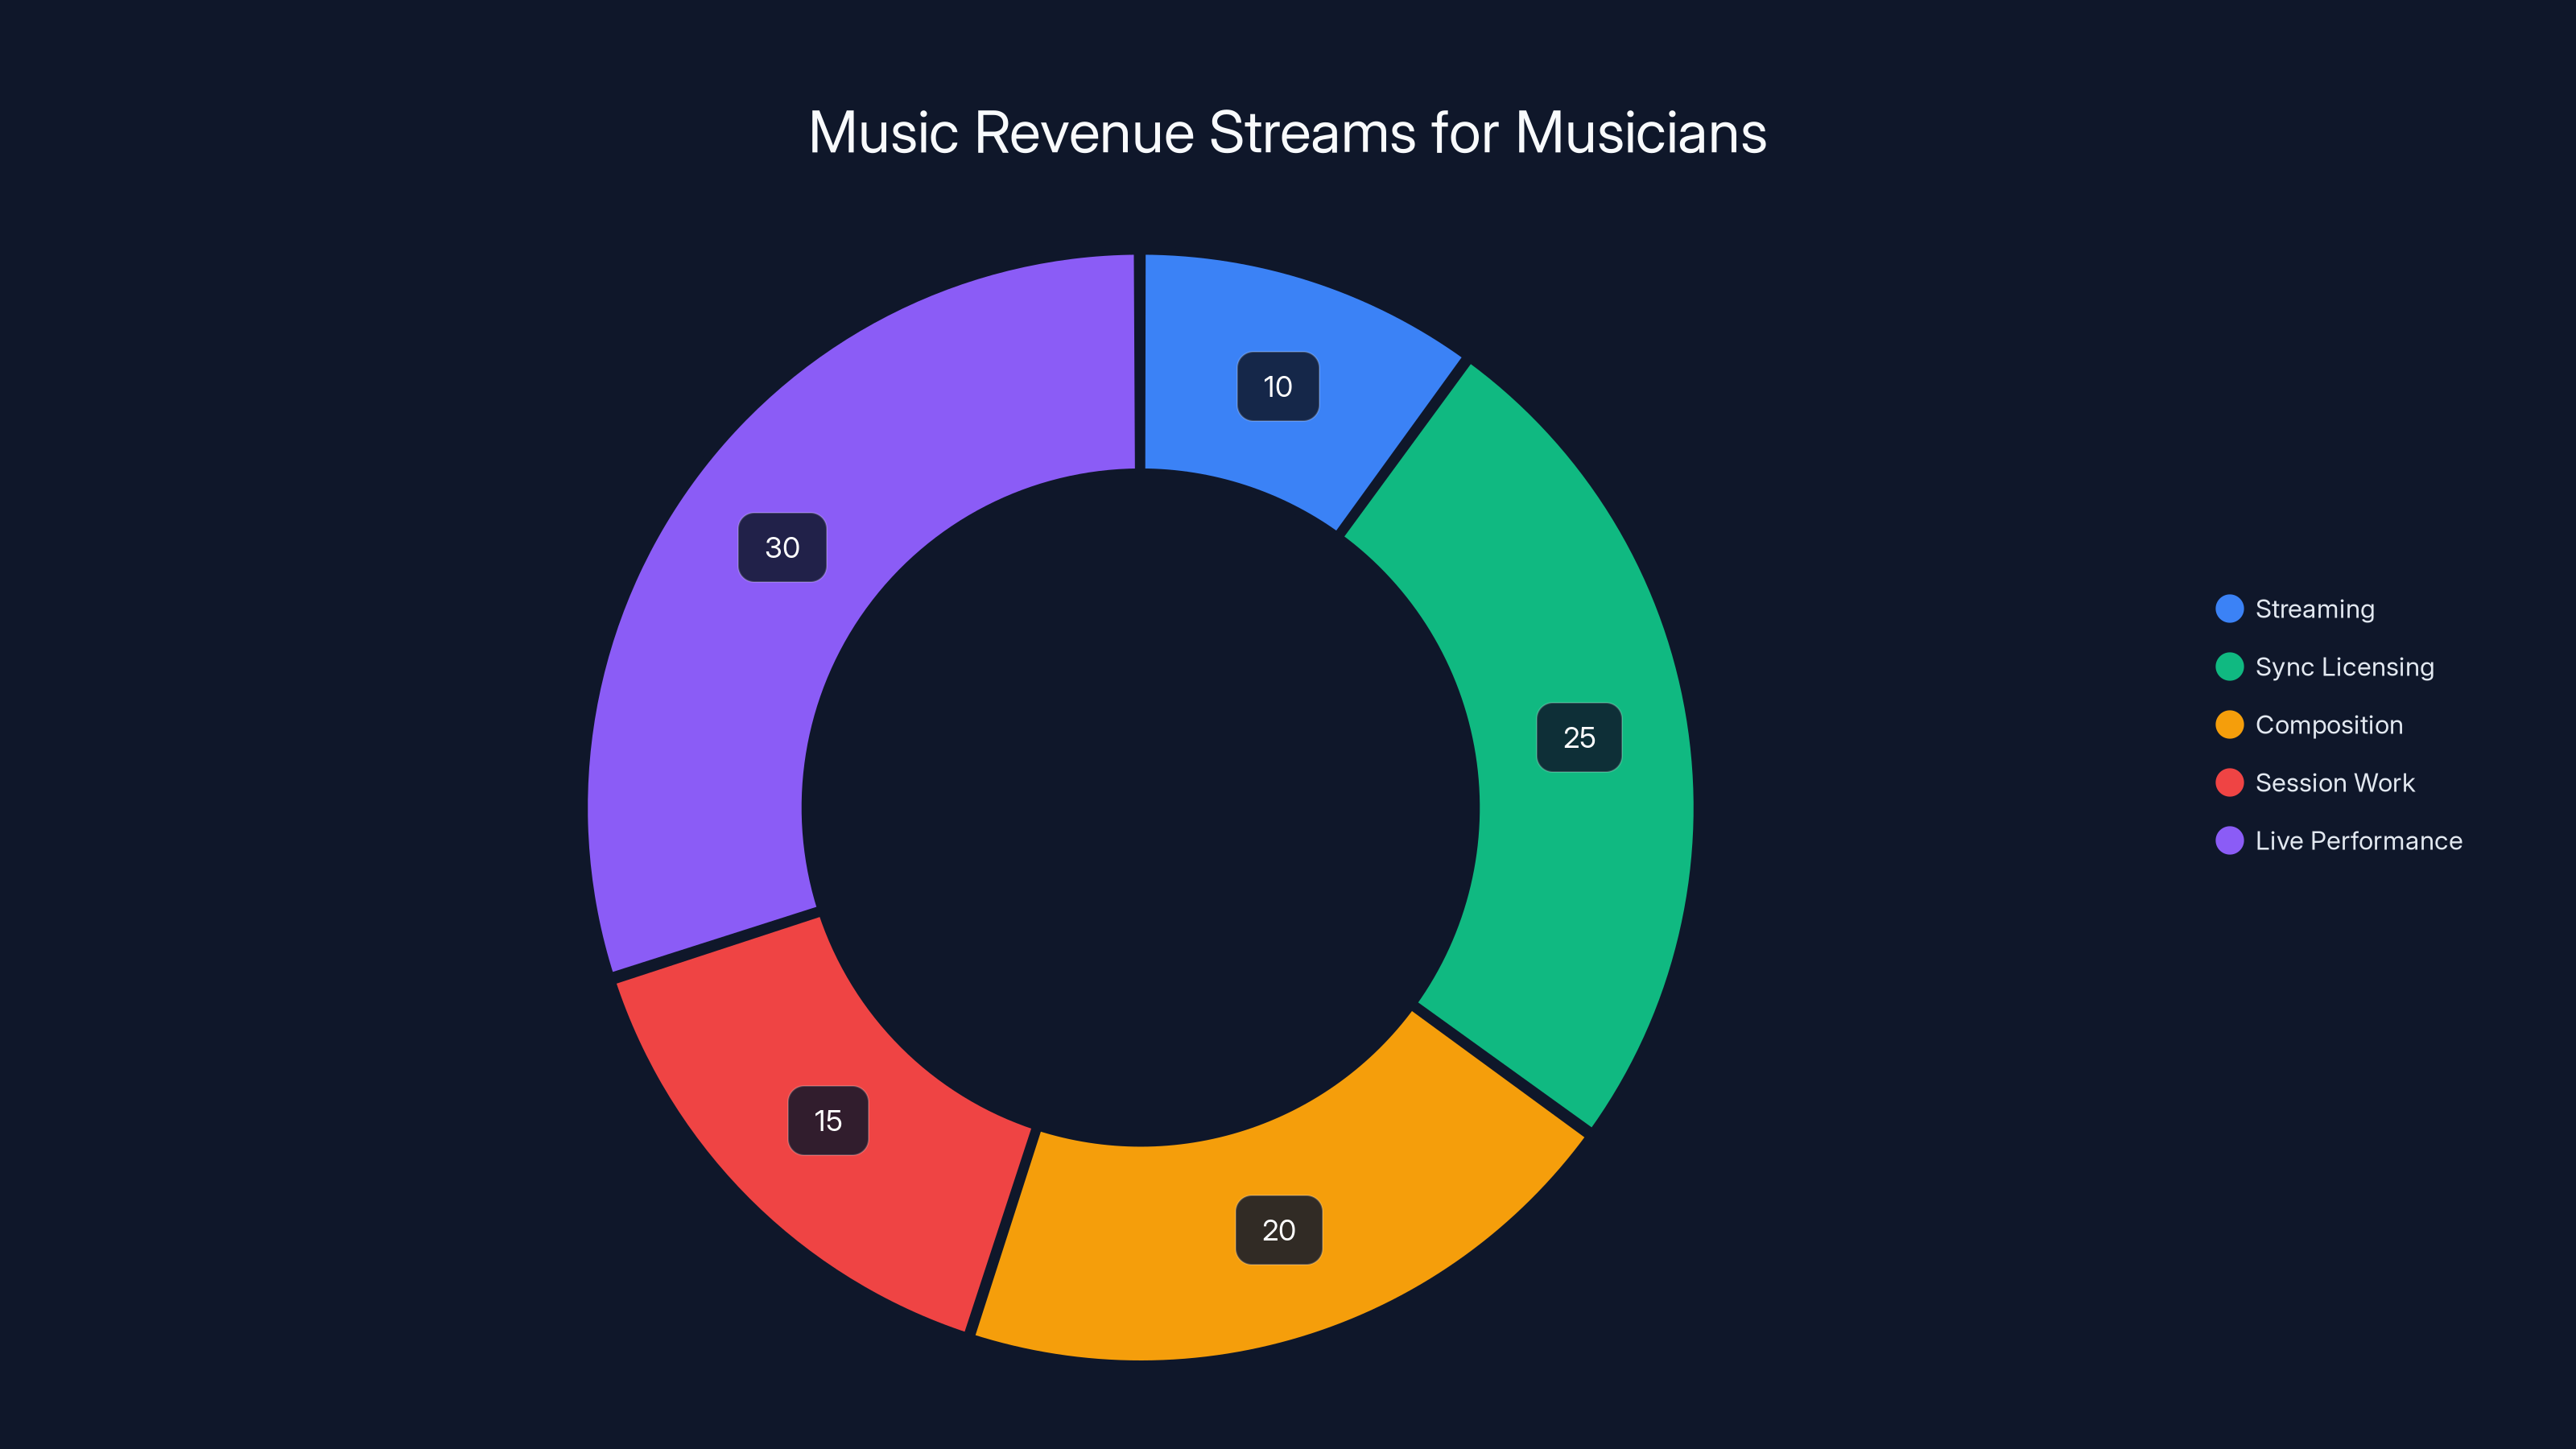Viewport: 2576px width, 1449px height.
Task: Click the value label showing 30
Action: pyautogui.click(x=783, y=547)
